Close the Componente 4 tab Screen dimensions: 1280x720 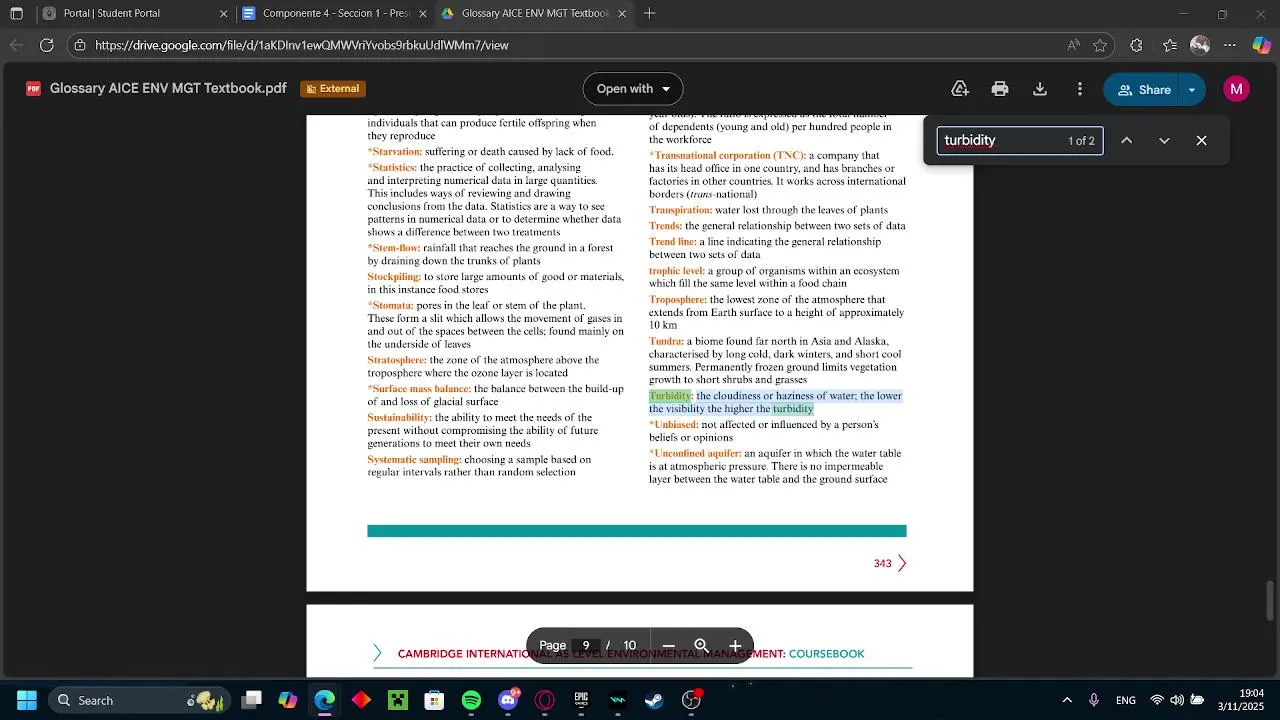(422, 14)
